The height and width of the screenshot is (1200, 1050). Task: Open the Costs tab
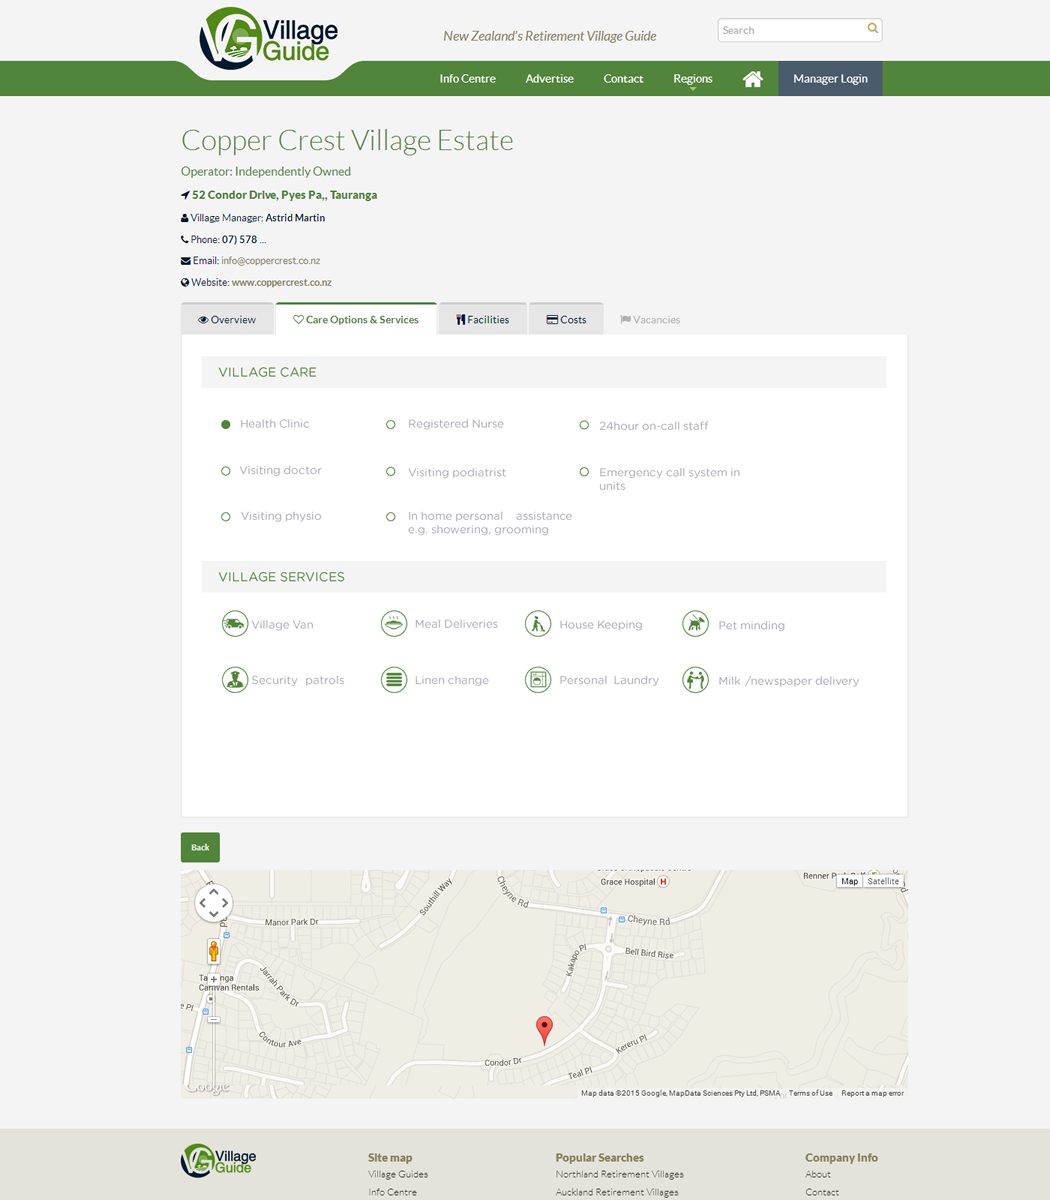point(566,318)
